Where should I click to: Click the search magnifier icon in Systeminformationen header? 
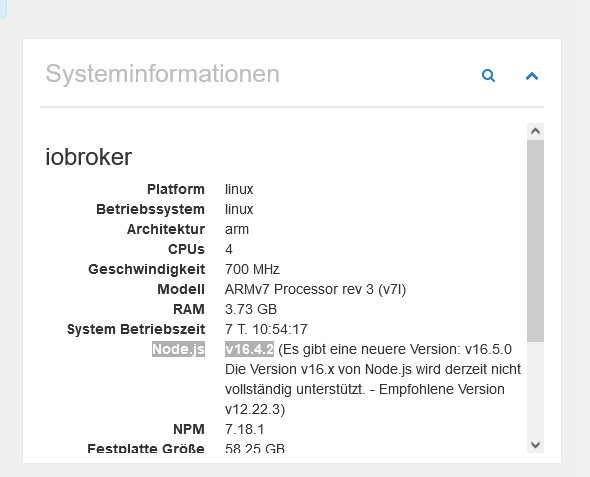pos(488,76)
